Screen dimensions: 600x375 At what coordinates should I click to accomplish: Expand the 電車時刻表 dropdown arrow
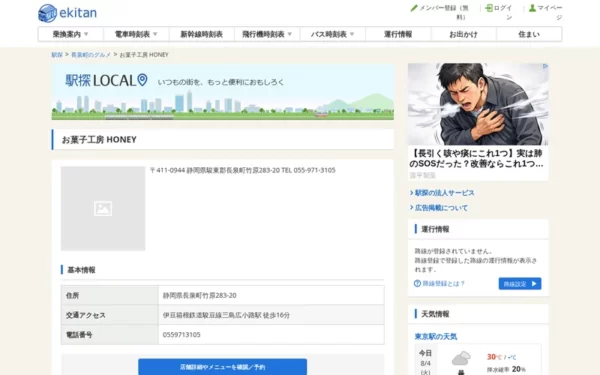[x=155, y=34]
